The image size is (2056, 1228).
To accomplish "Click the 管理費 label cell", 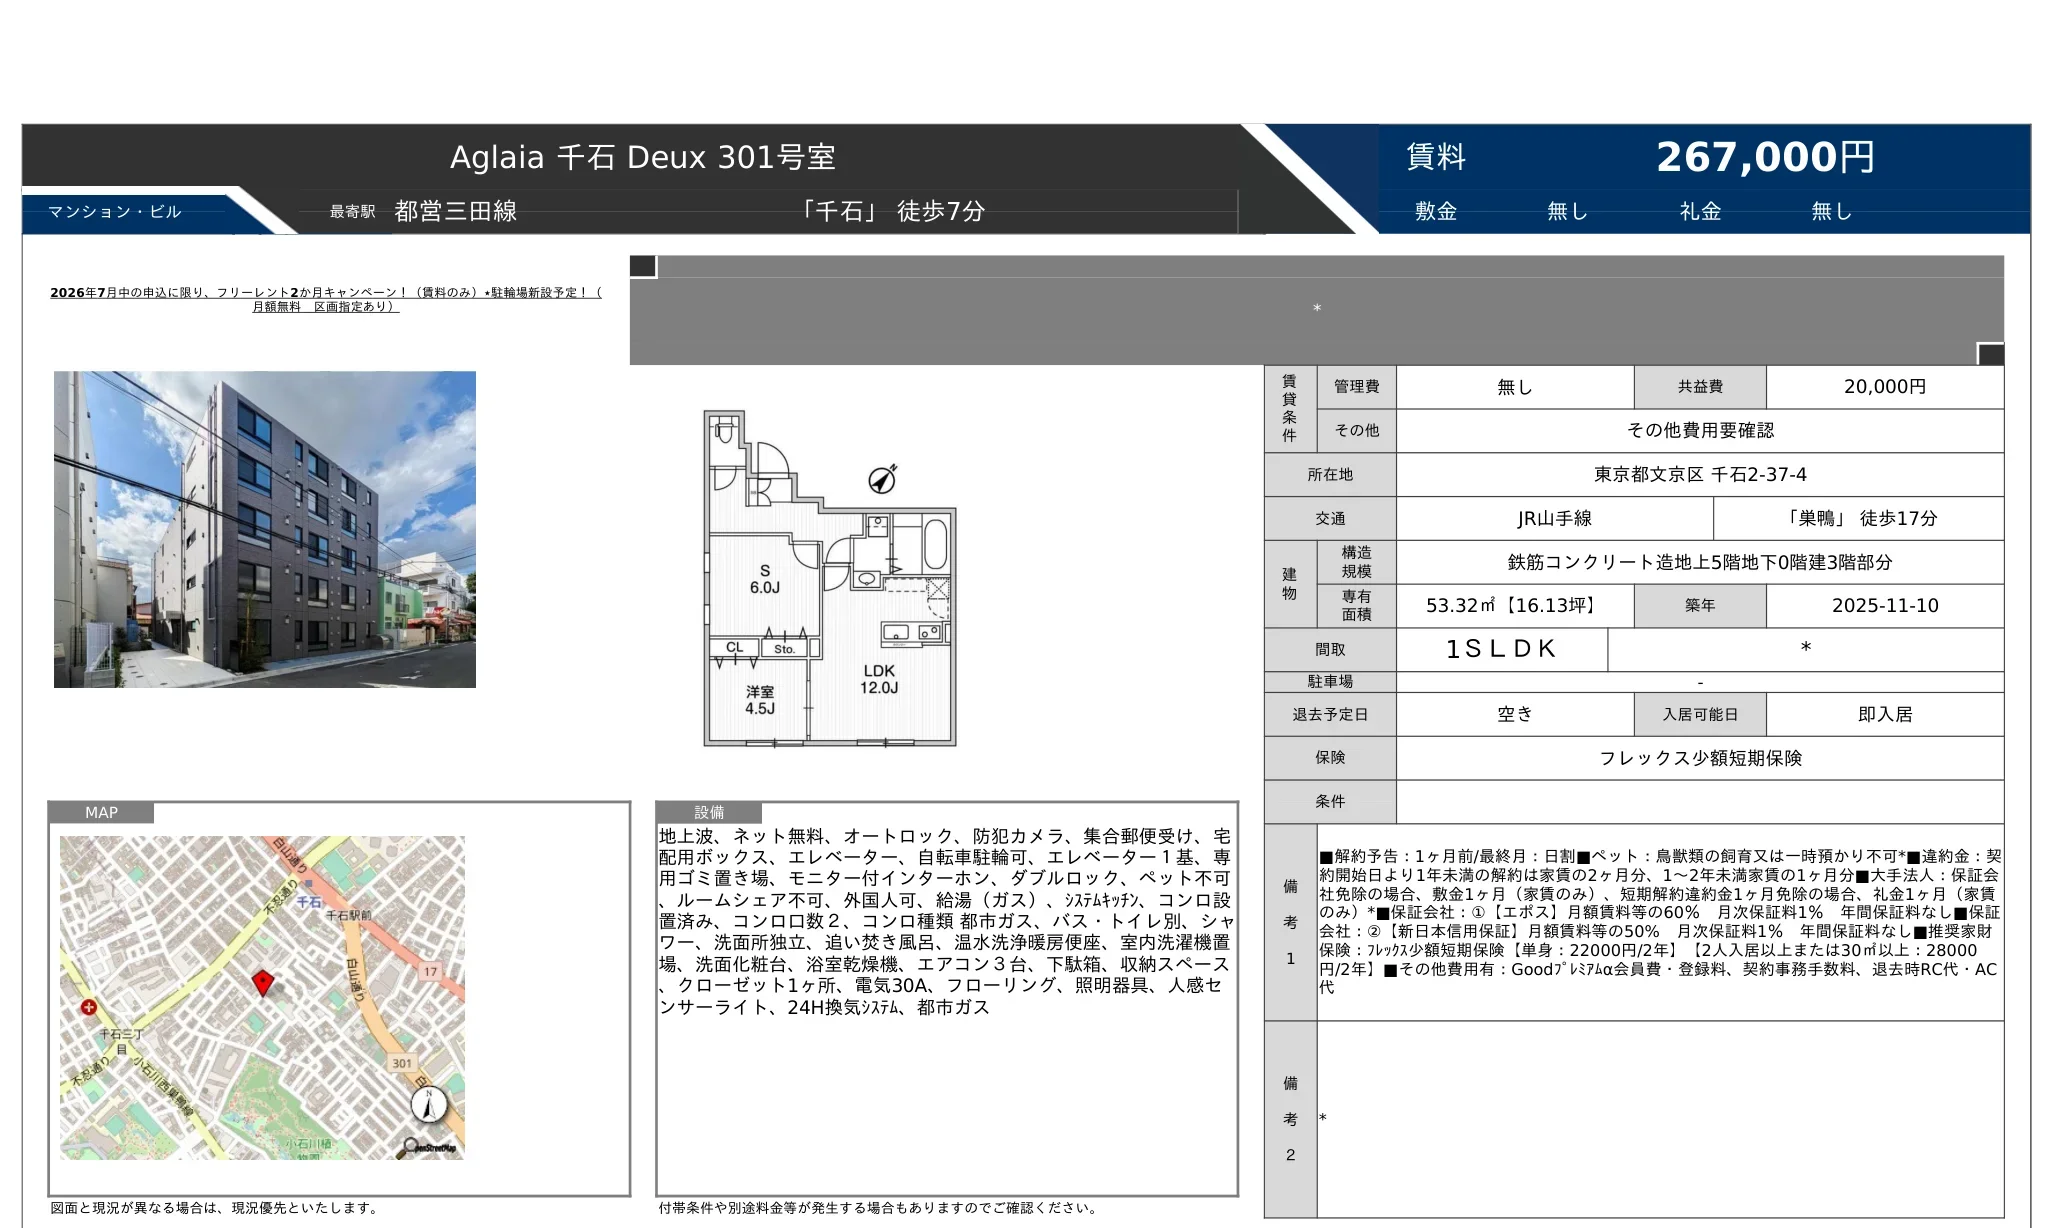I will point(1356,387).
